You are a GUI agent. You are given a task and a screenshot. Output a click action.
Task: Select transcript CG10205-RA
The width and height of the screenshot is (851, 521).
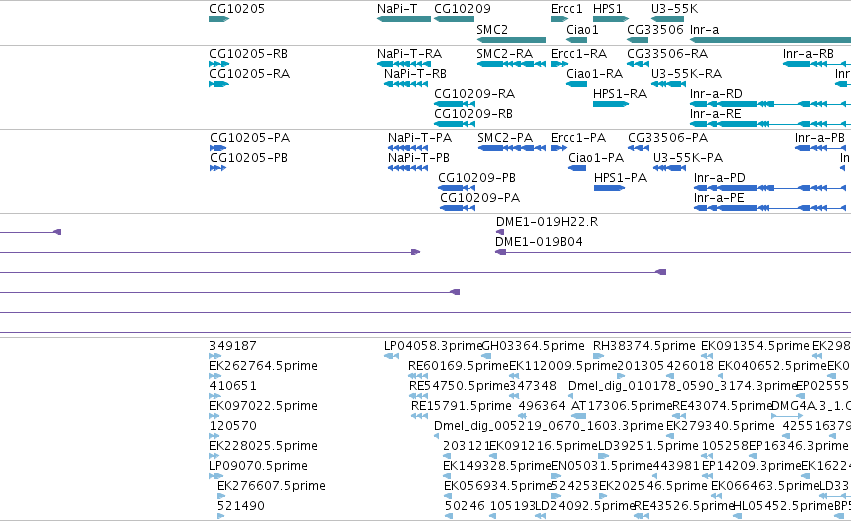219,84
